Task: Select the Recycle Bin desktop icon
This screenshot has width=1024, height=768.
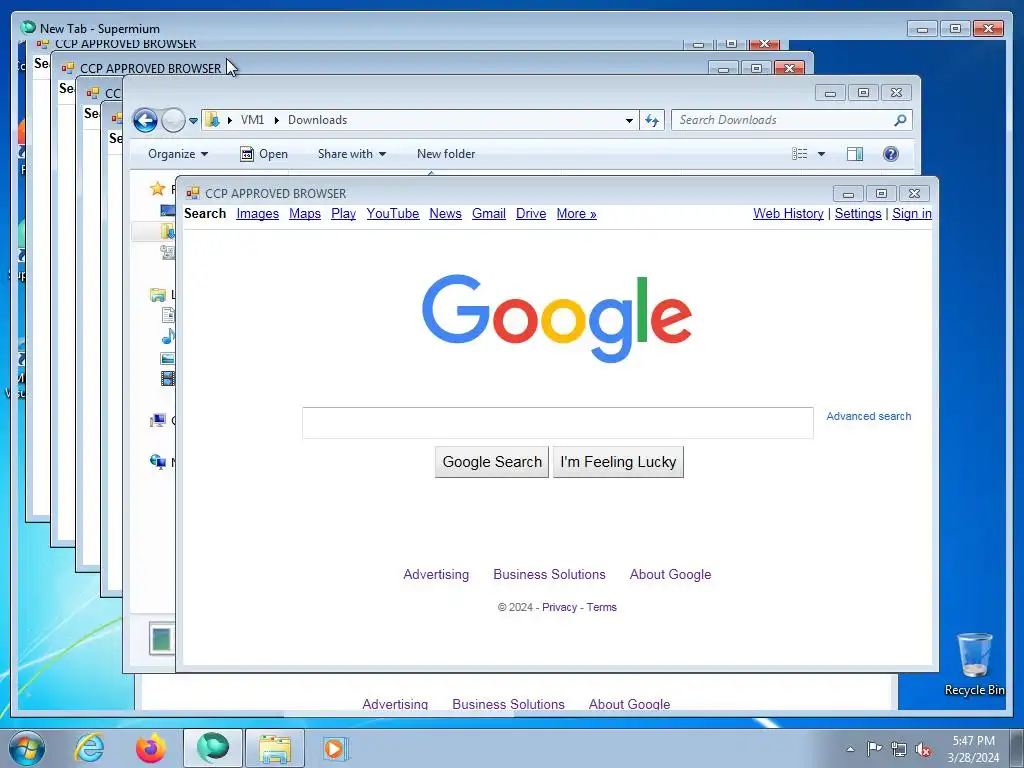Action: tap(974, 664)
